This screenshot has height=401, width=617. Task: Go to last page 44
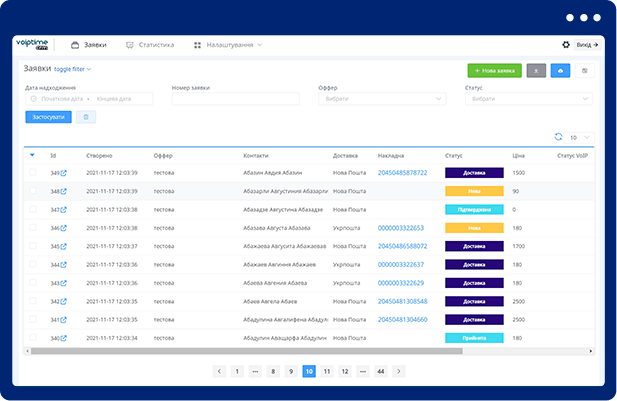coord(381,371)
